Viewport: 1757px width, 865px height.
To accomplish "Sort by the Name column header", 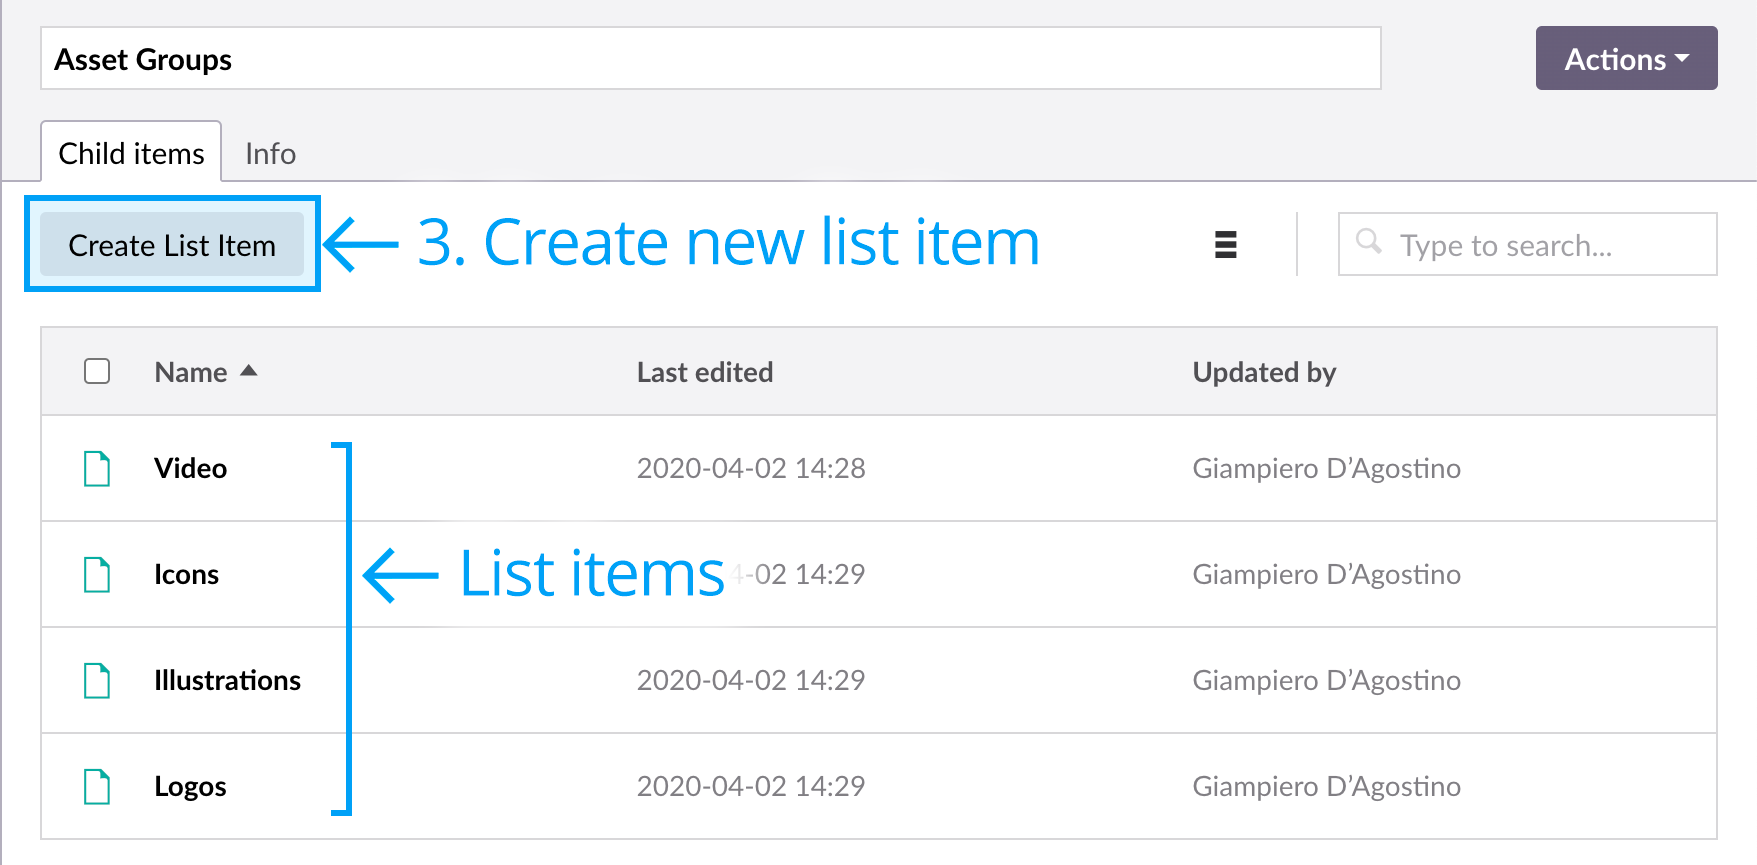I will point(191,372).
